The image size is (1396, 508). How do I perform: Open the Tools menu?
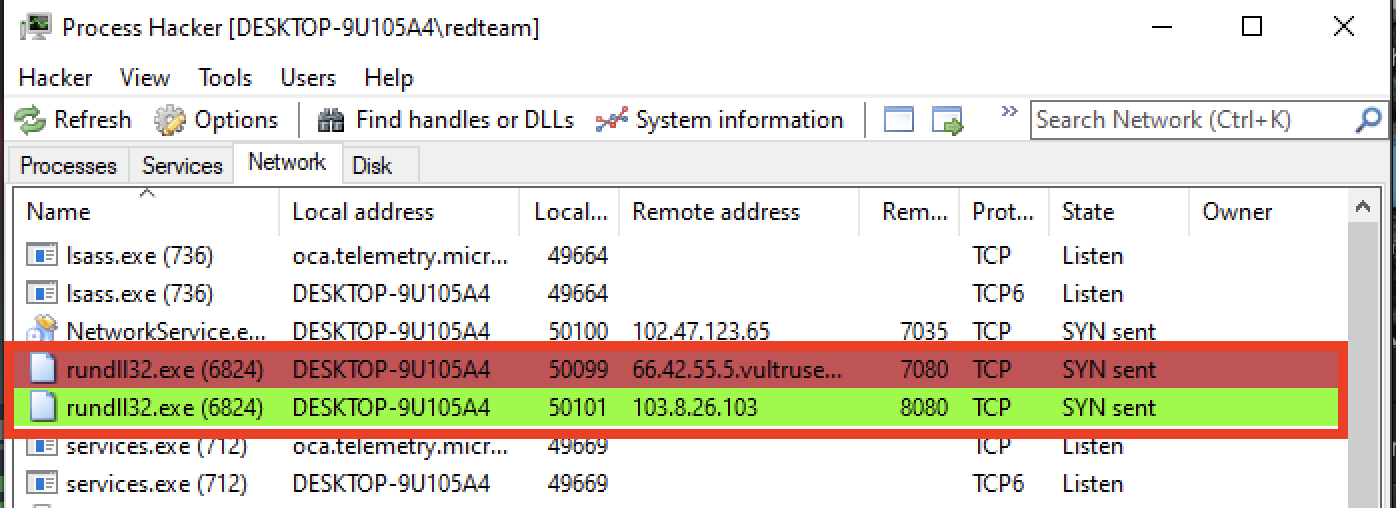pos(225,78)
